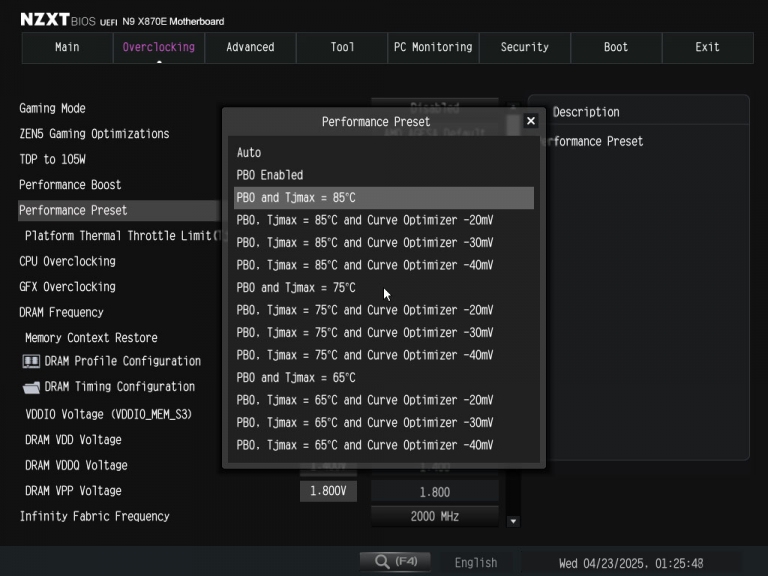
Task: Switch to the Boot tab
Action: click(616, 48)
